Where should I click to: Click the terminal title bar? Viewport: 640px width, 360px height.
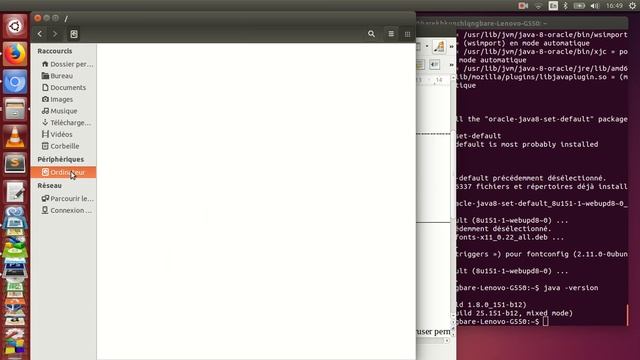click(x=522, y=23)
